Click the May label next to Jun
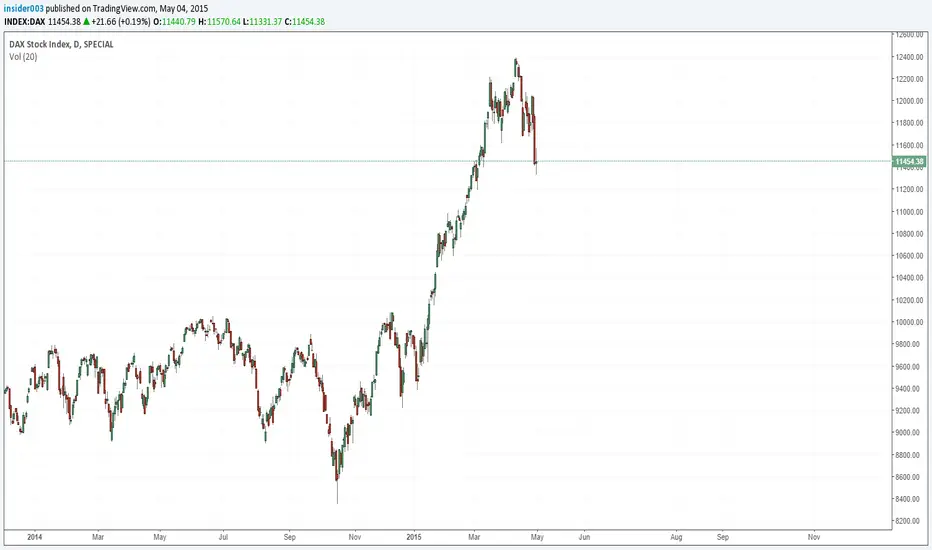Viewport: 932px width, 550px height. point(537,537)
